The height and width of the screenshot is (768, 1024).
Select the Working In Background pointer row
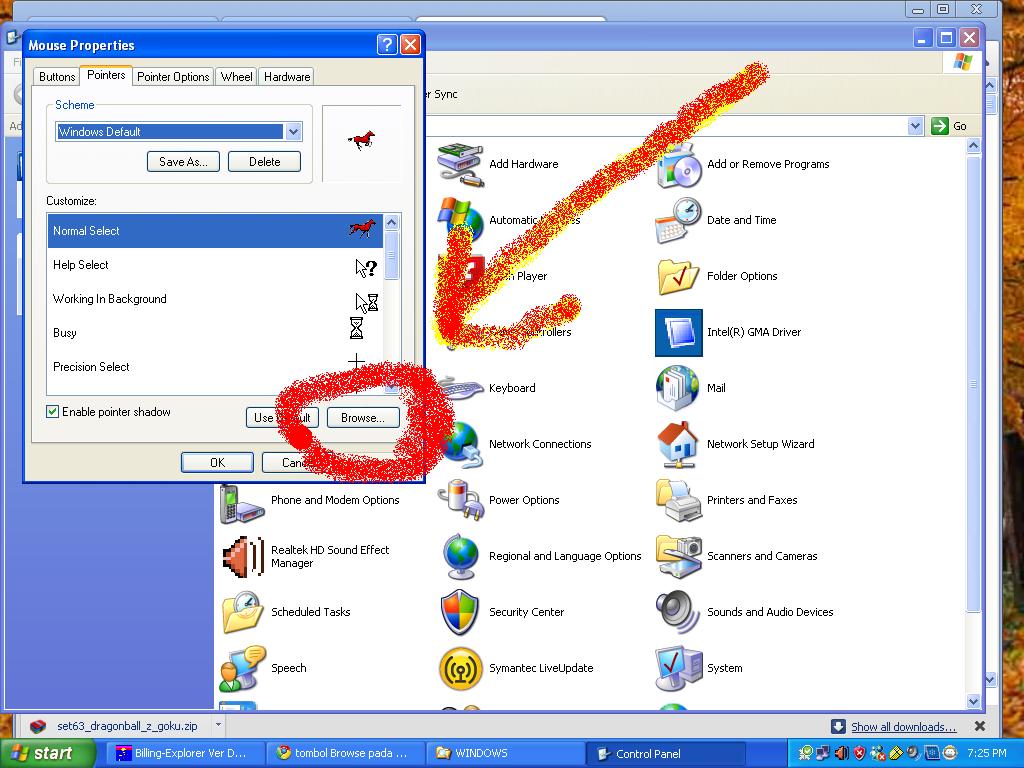click(215, 299)
